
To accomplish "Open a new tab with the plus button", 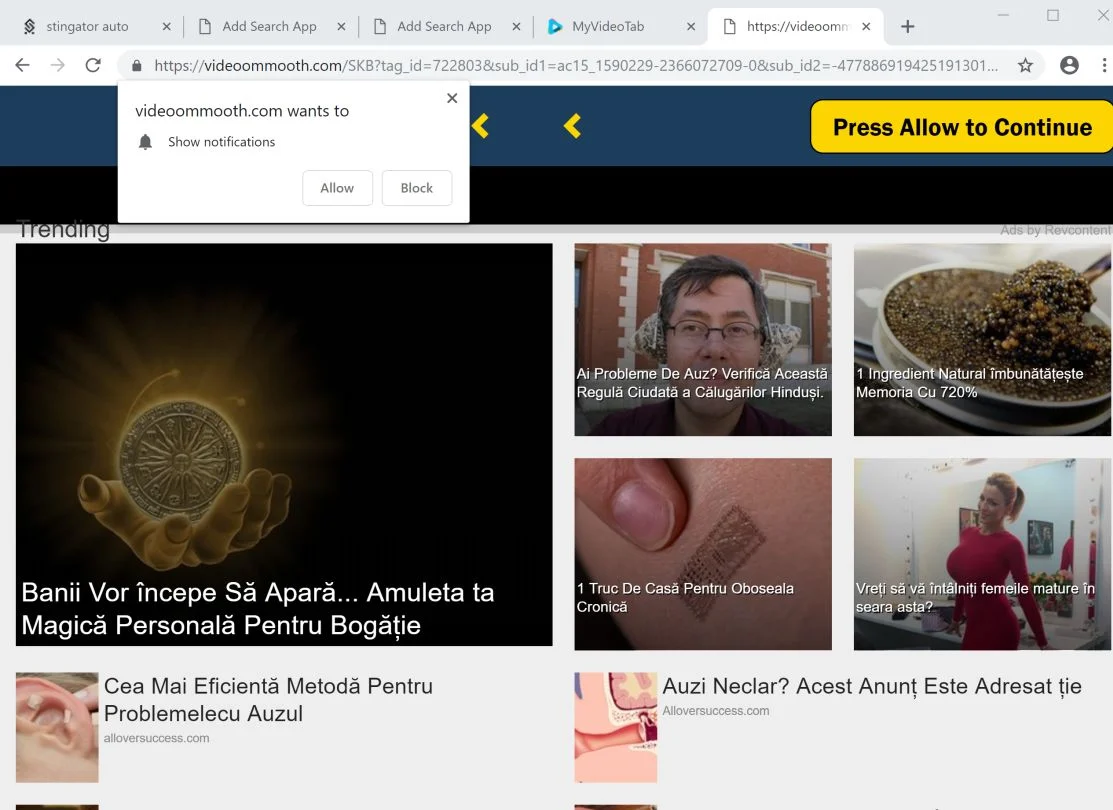I will 907,27.
